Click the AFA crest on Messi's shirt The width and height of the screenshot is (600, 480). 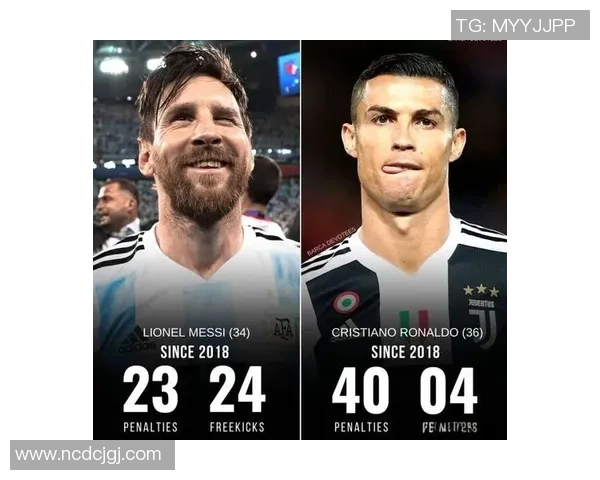284,328
